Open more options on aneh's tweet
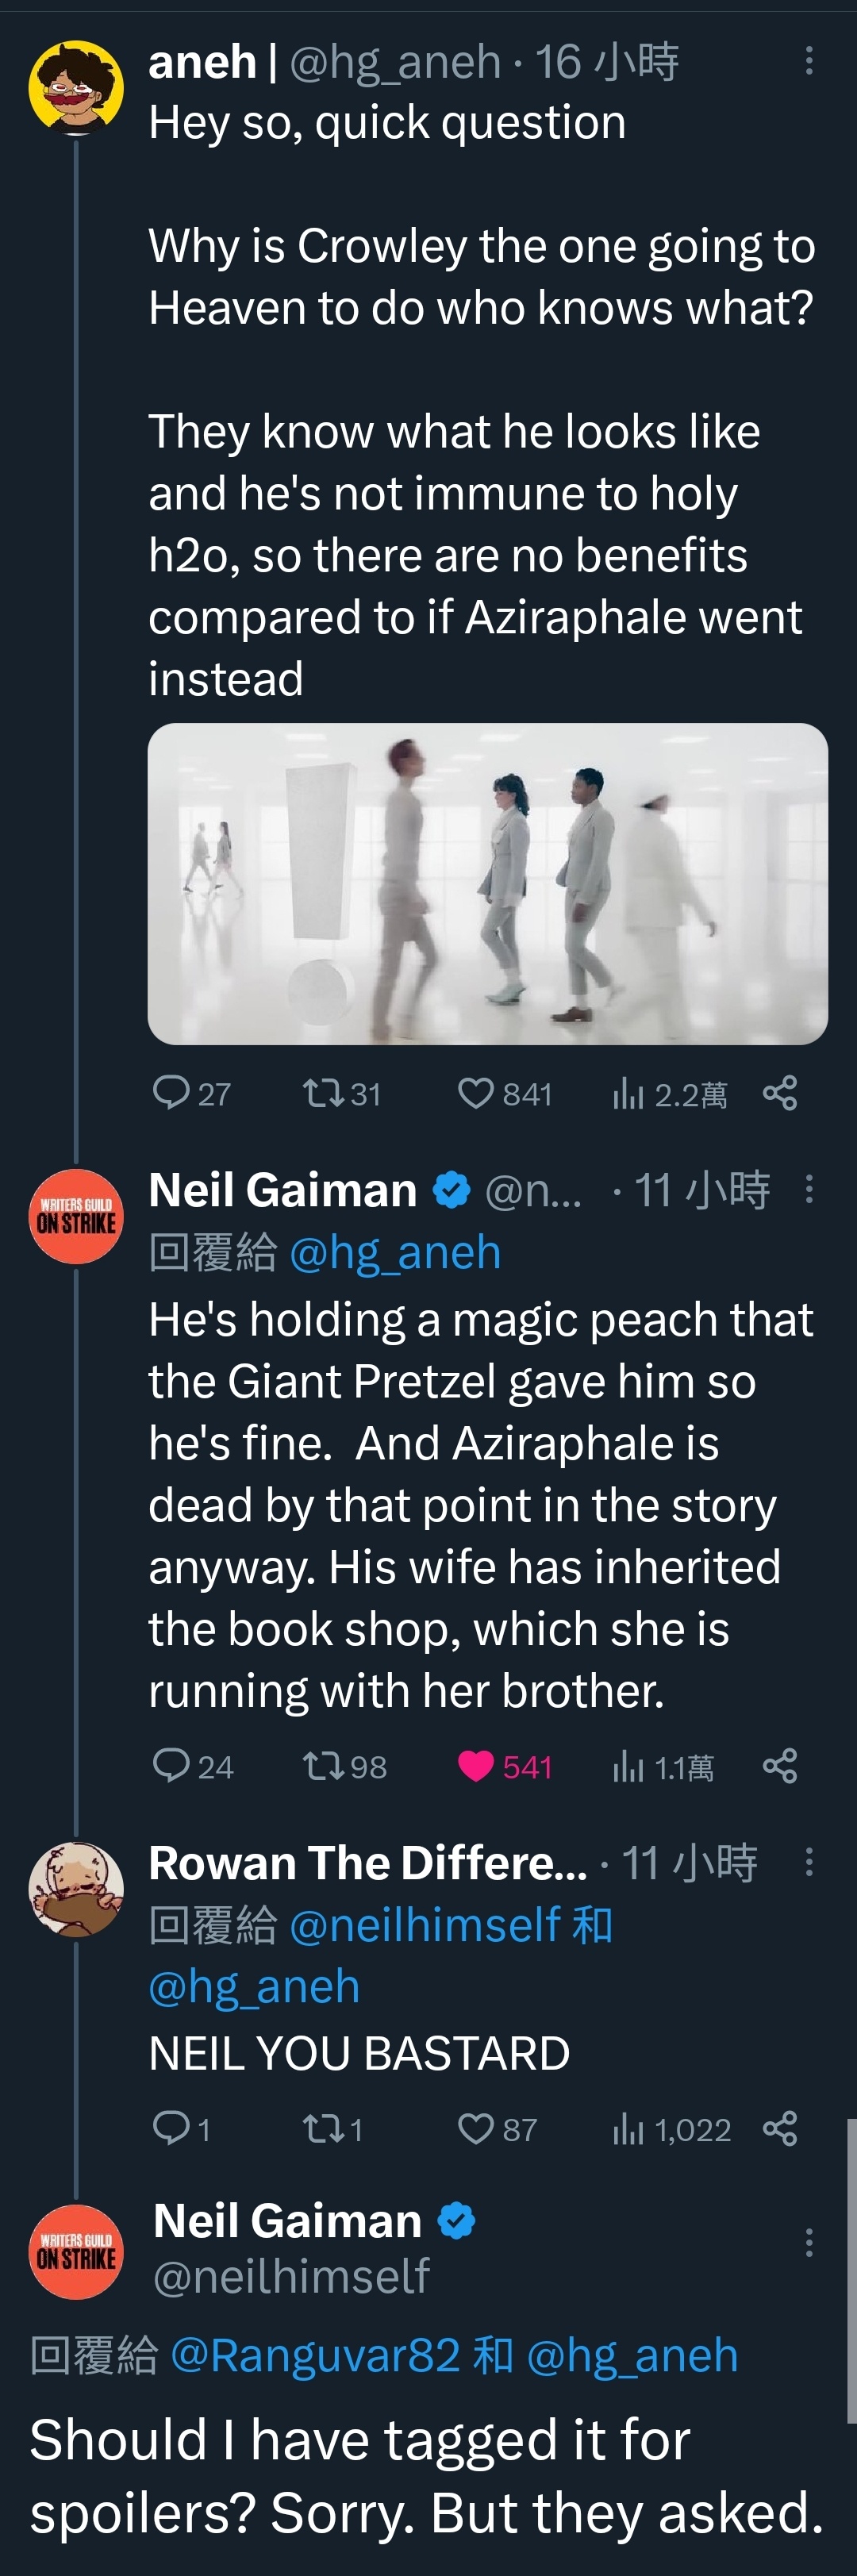857x2576 pixels. tap(809, 61)
